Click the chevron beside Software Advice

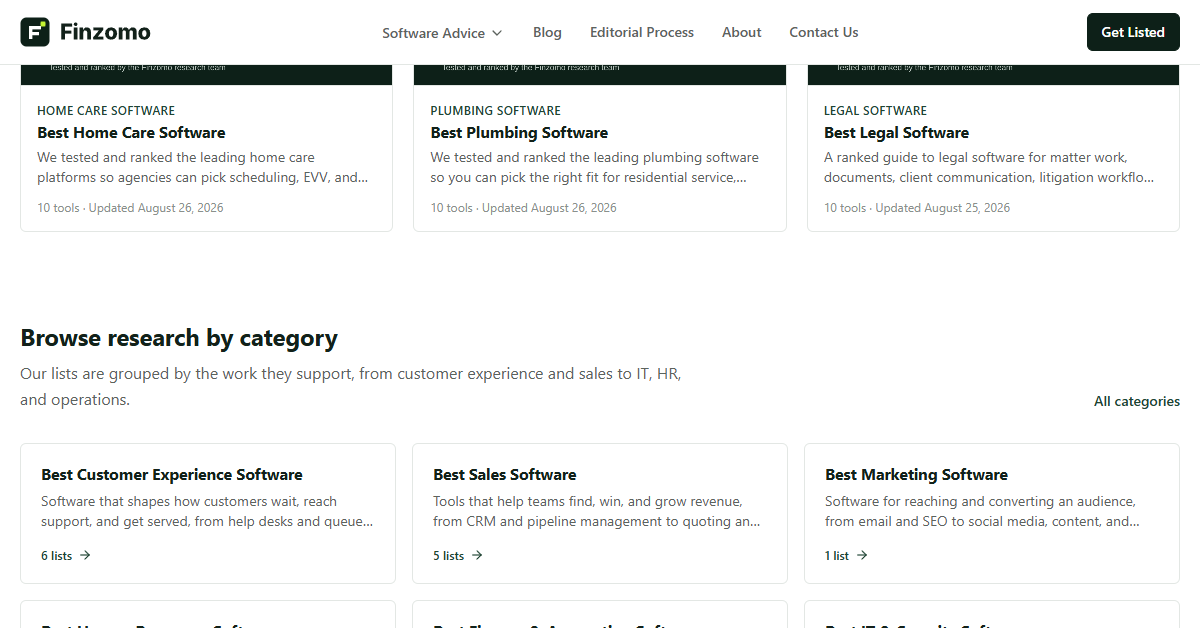coord(496,33)
